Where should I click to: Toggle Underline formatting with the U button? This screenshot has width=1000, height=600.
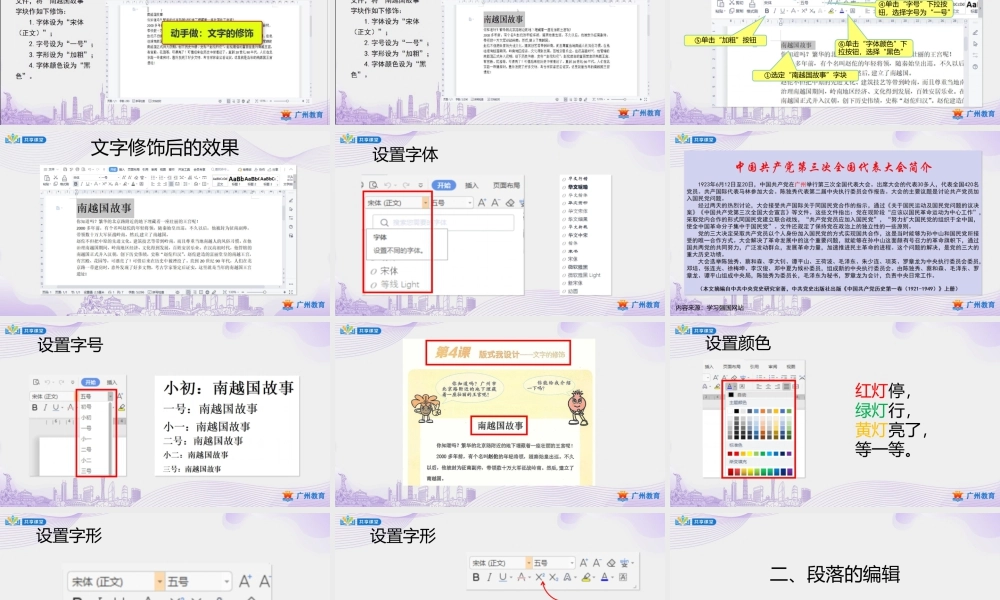502,577
